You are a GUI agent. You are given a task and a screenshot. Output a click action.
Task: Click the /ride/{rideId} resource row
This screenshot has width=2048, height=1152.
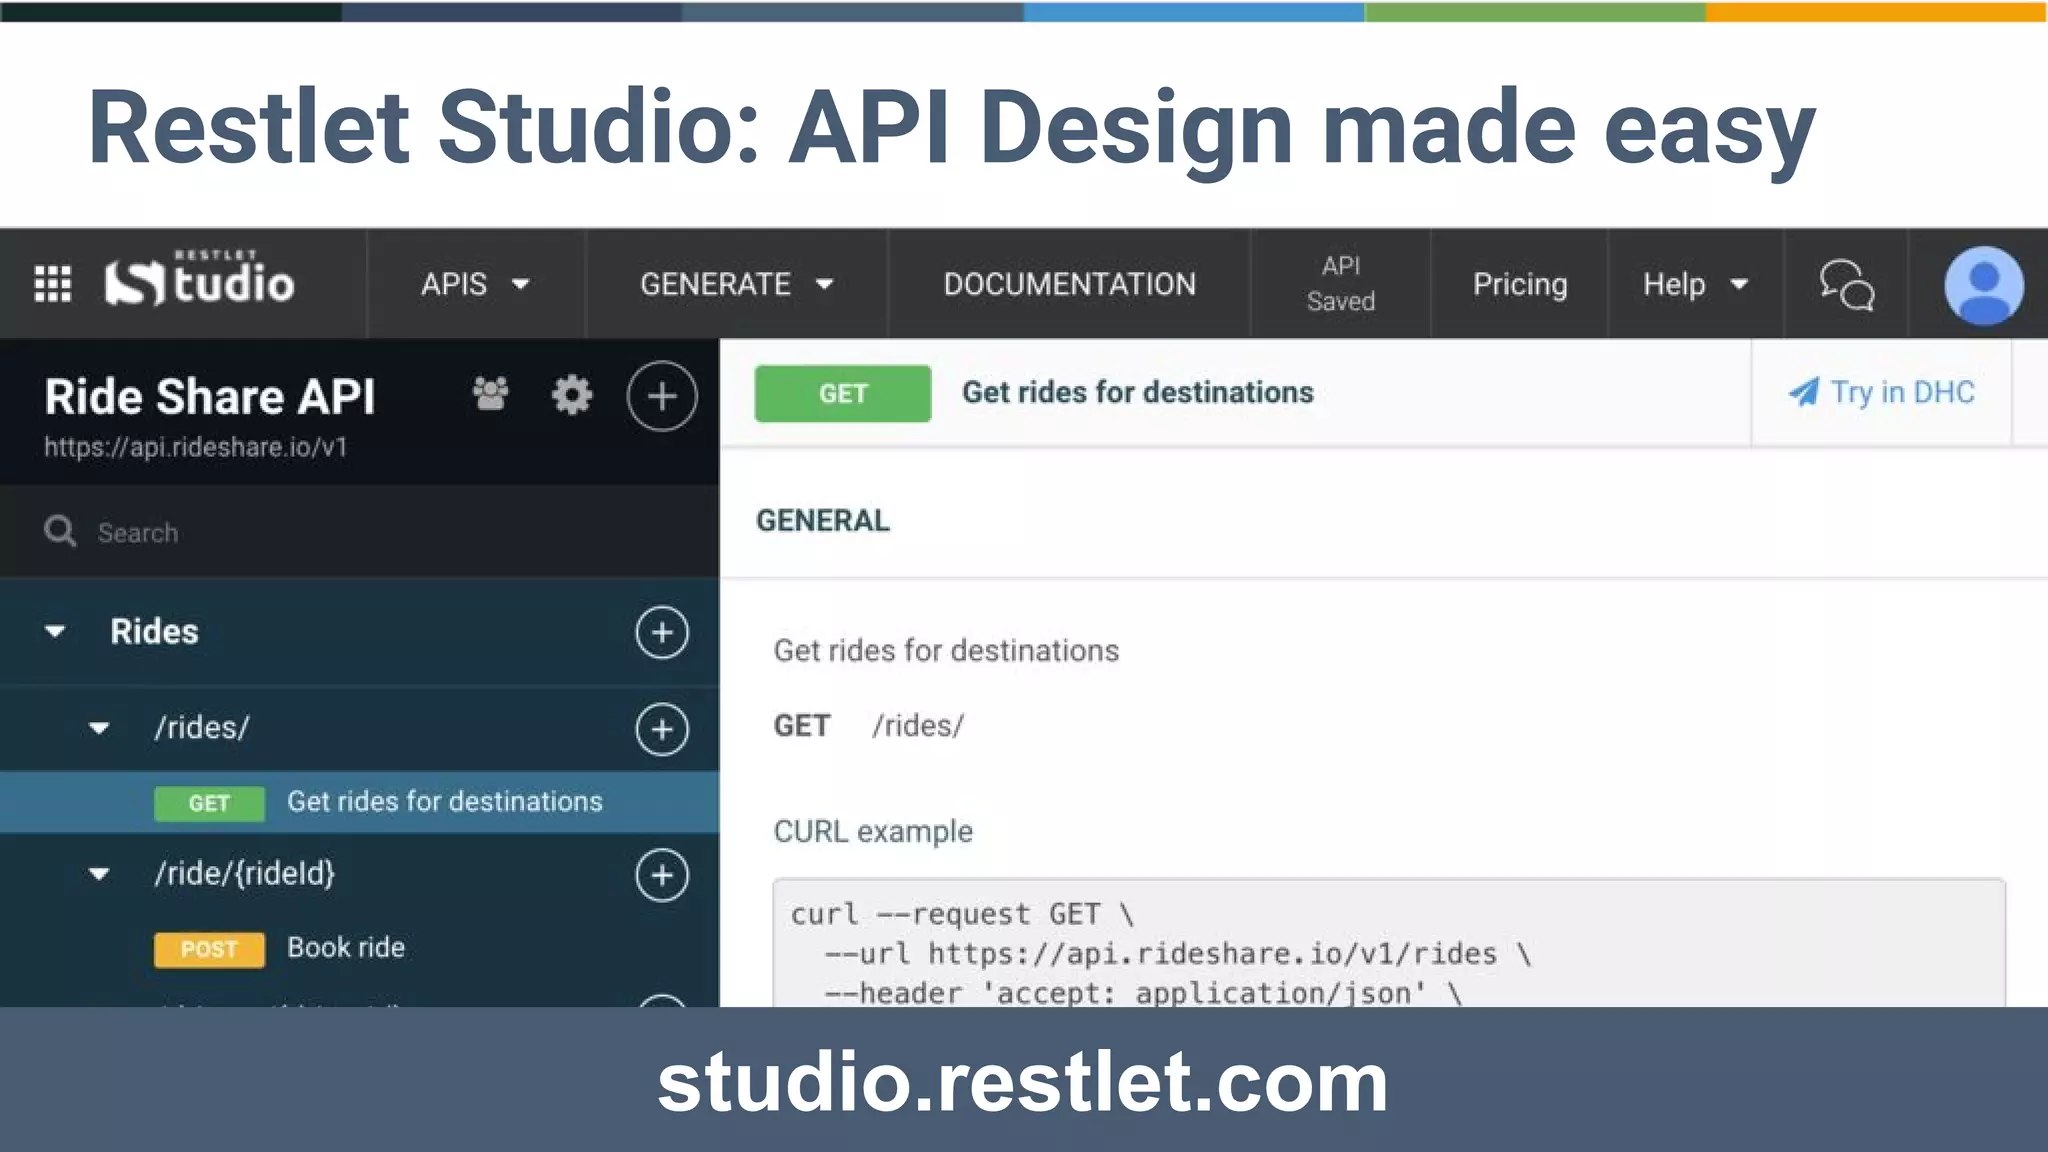click(359, 874)
